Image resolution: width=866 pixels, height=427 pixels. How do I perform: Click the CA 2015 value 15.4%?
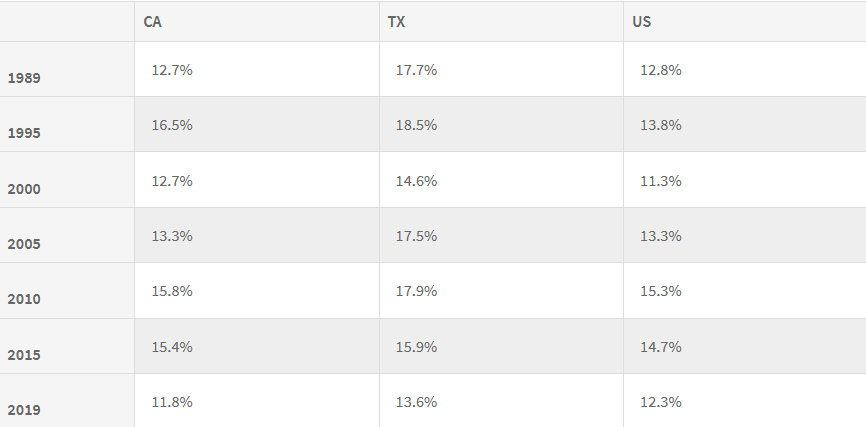(172, 347)
